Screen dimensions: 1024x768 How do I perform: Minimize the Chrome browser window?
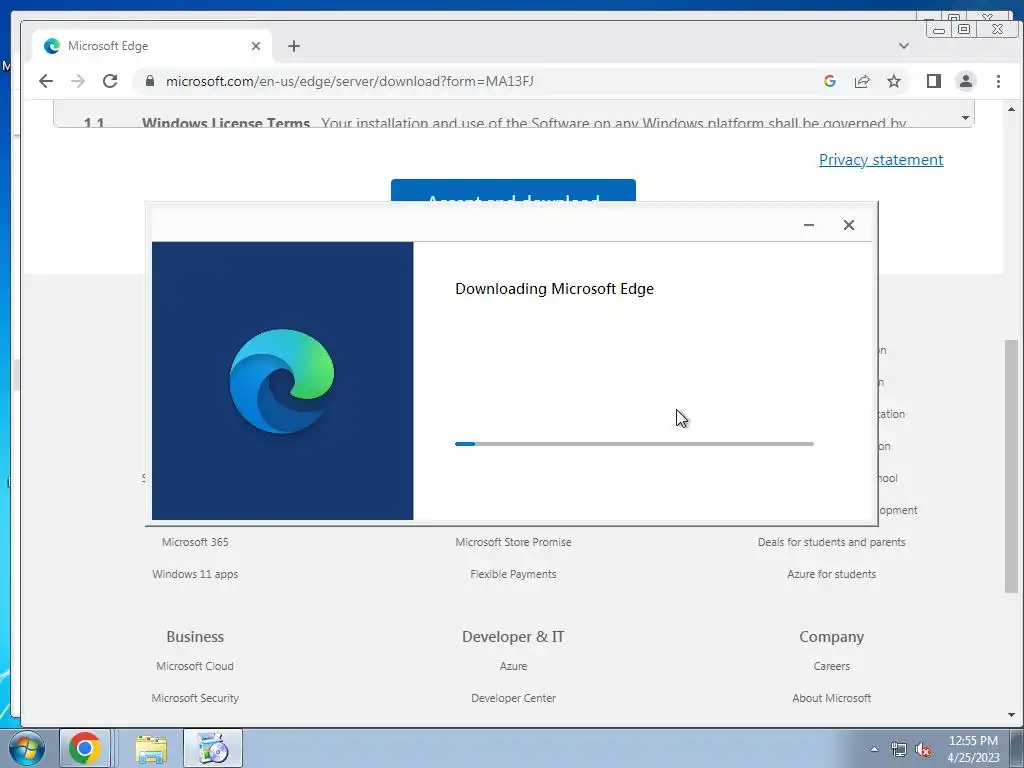(938, 29)
